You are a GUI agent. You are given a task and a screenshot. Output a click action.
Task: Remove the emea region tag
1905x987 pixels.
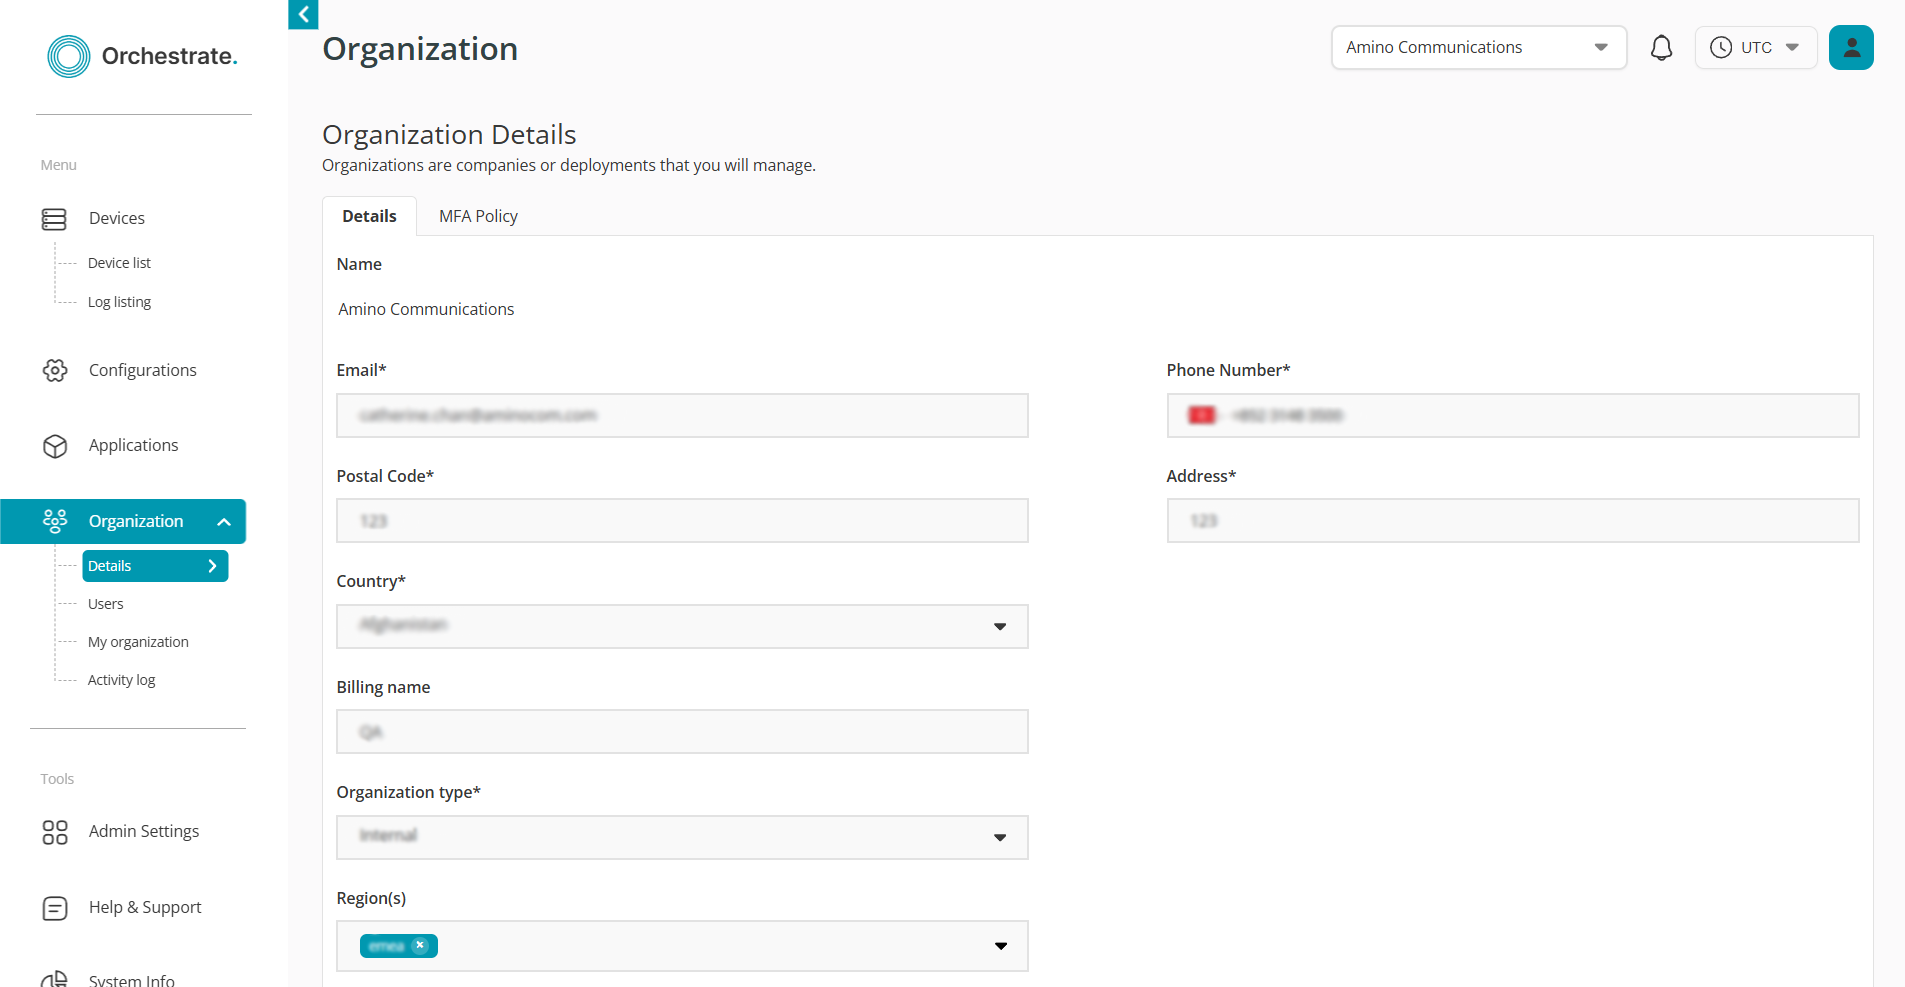click(420, 945)
